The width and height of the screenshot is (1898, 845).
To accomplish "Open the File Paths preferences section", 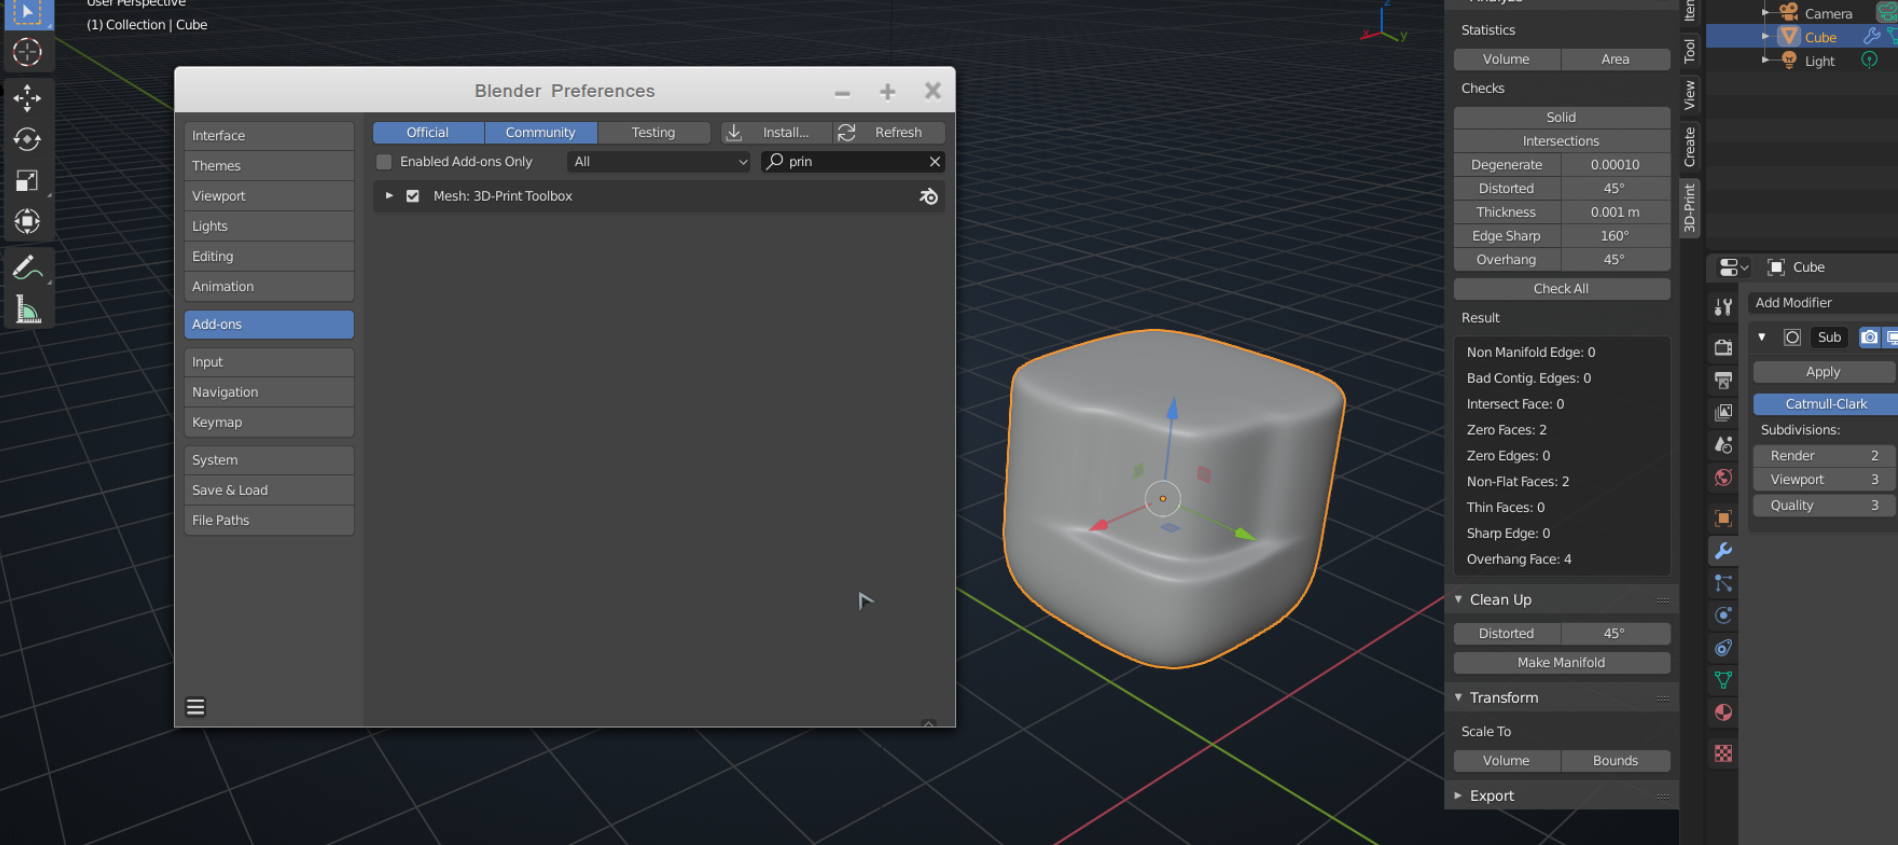I will click(269, 520).
